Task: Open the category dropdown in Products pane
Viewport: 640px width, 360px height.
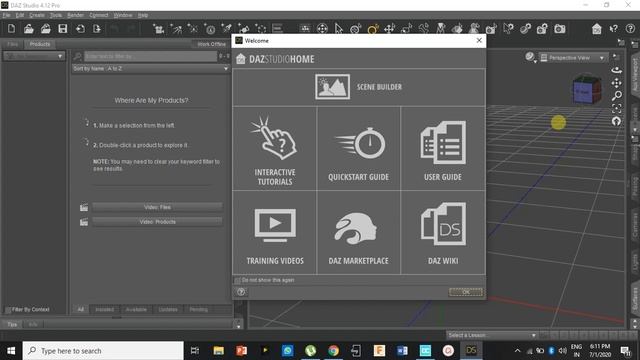Action: [x=33, y=56]
